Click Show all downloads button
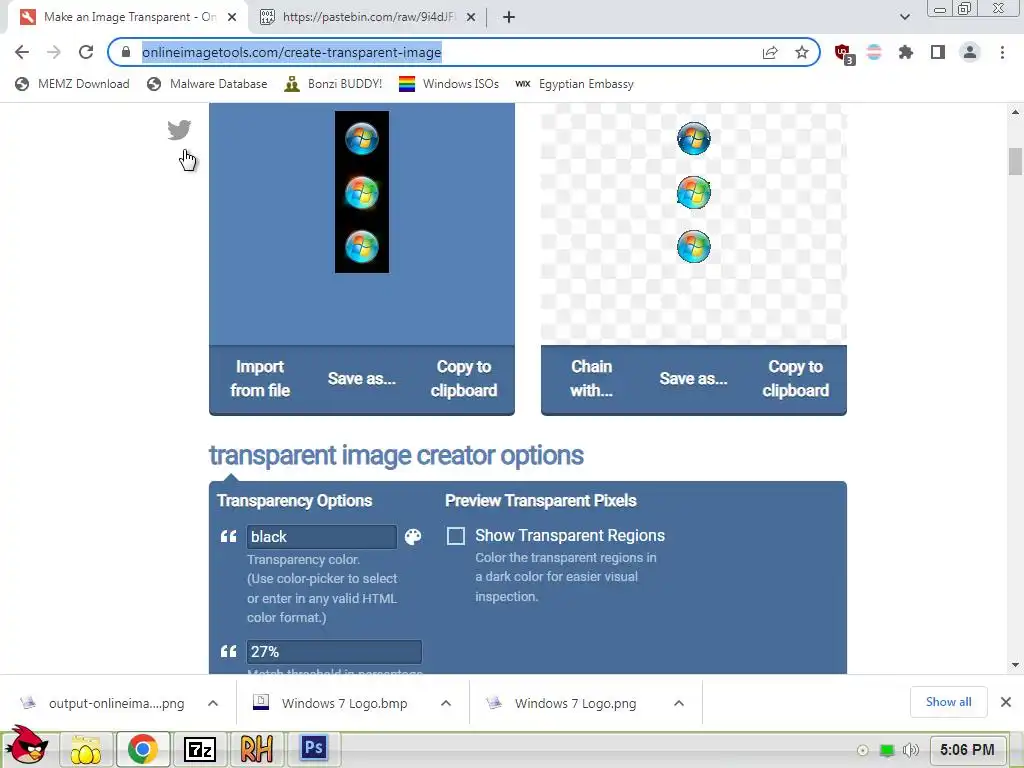 click(x=948, y=702)
